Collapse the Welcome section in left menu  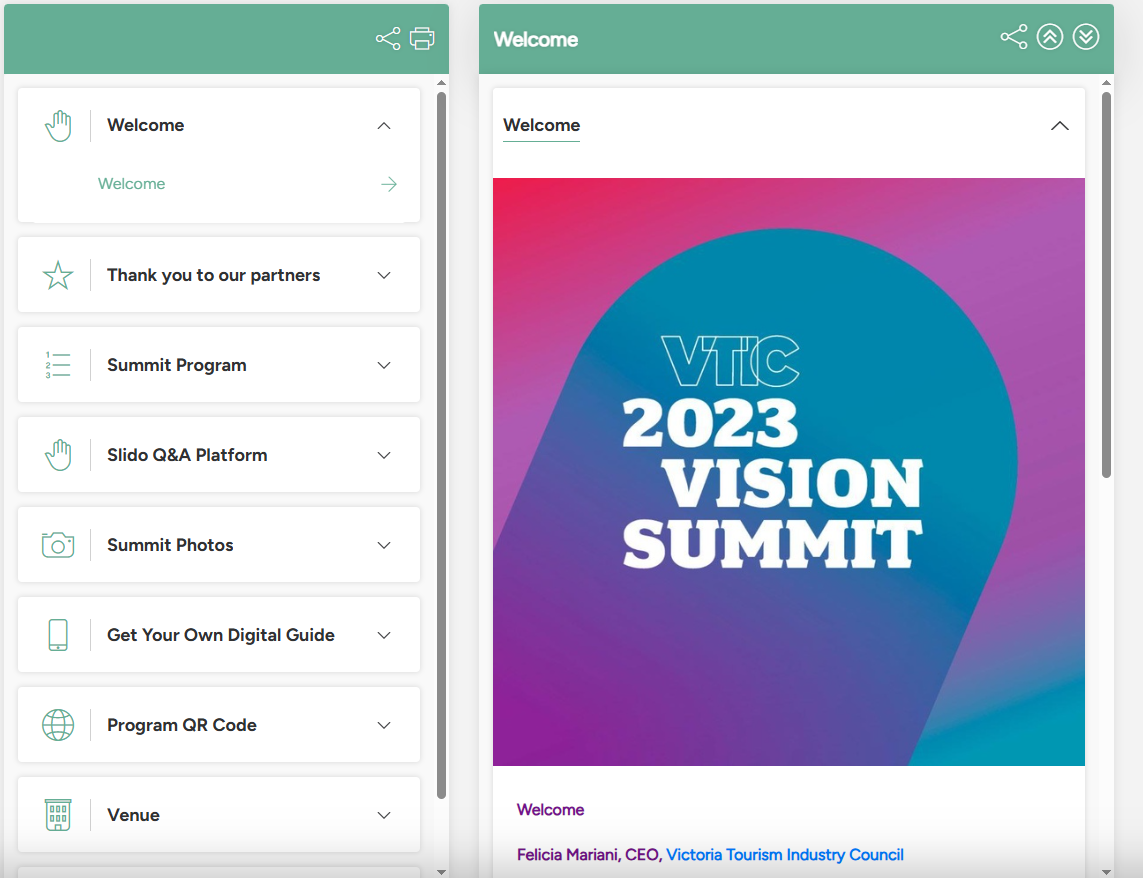click(x=384, y=126)
